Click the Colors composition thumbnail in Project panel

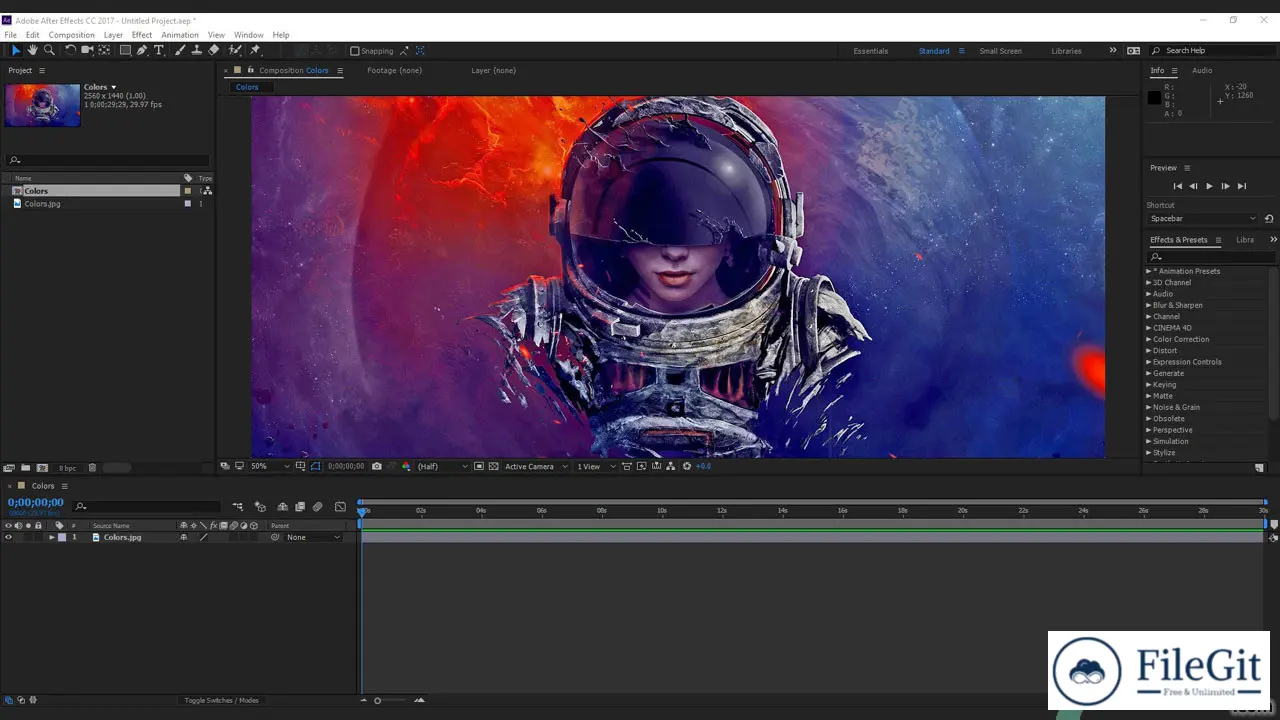[42, 105]
